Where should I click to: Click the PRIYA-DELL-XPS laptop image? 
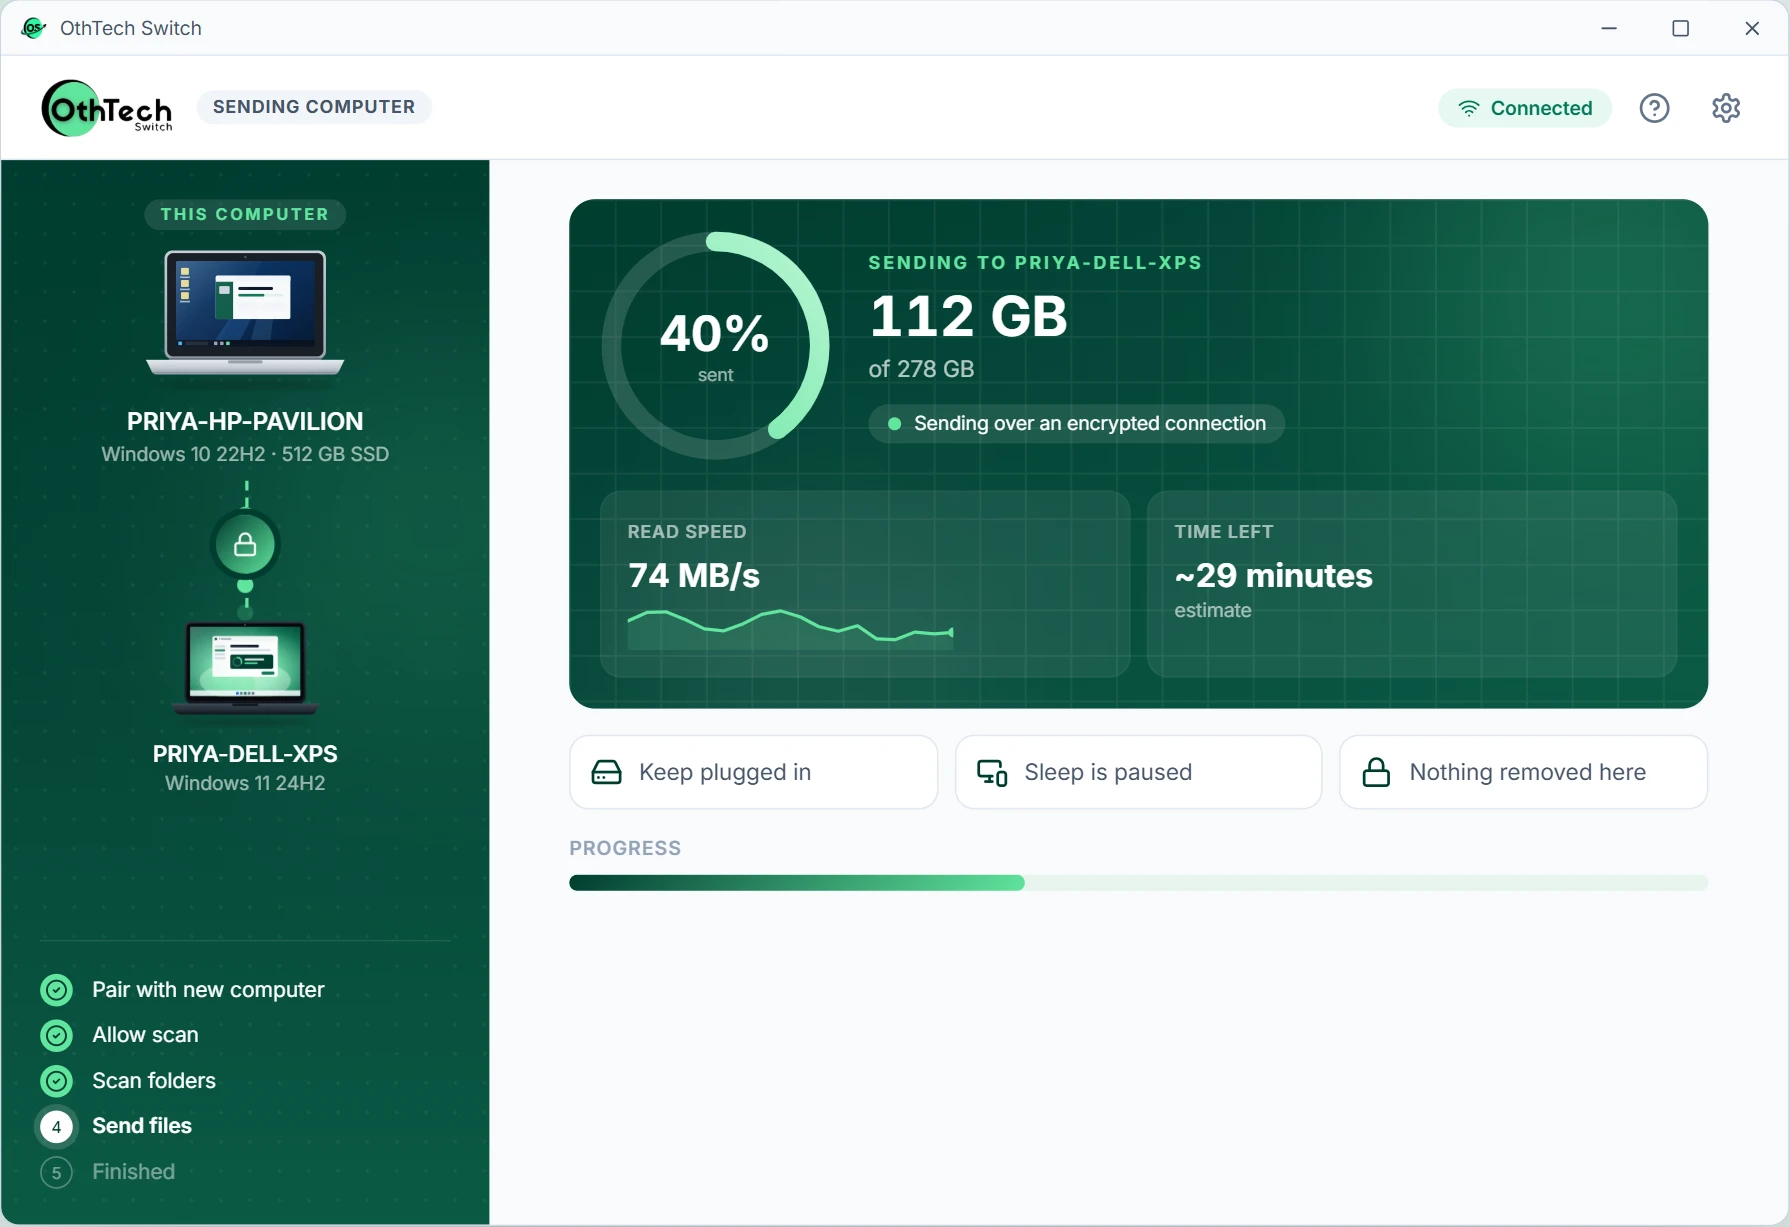245,668
